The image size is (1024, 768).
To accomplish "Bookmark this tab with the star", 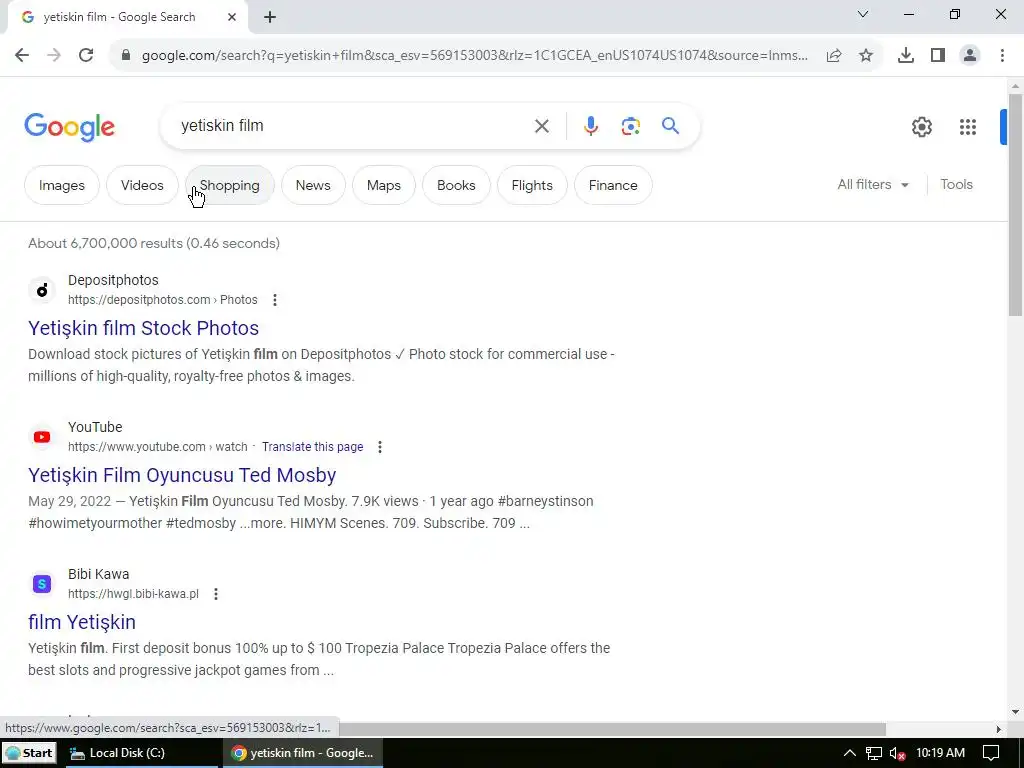I will (x=866, y=56).
